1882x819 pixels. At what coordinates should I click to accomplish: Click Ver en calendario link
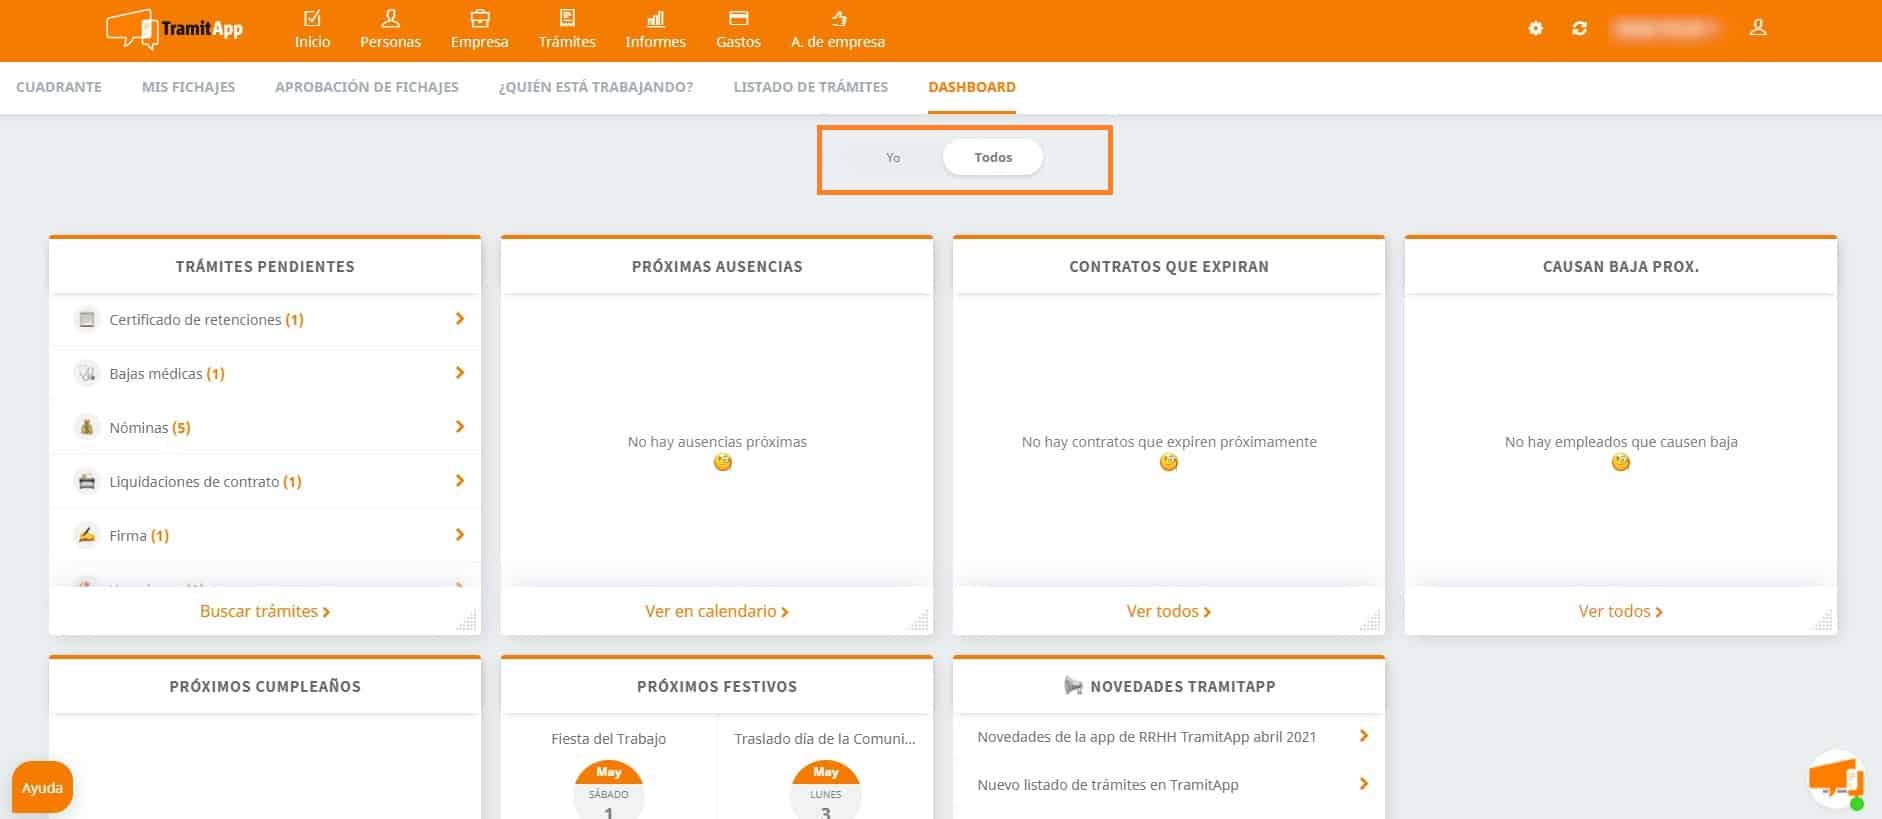(x=717, y=611)
